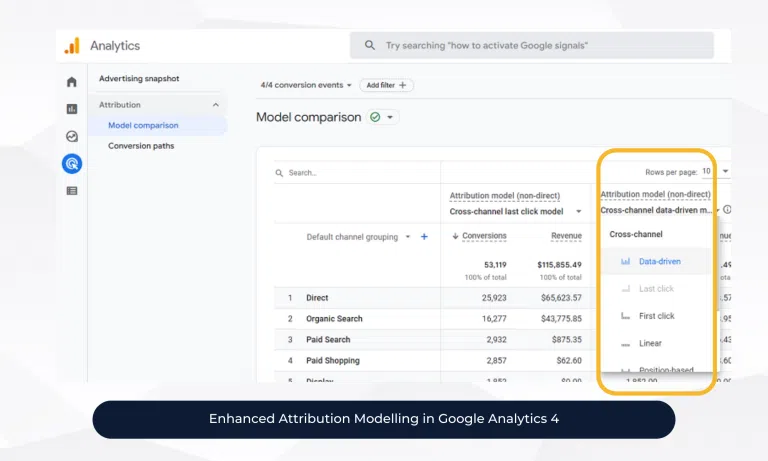Click the info icon beside data-driven model

pyautogui.click(x=727, y=210)
